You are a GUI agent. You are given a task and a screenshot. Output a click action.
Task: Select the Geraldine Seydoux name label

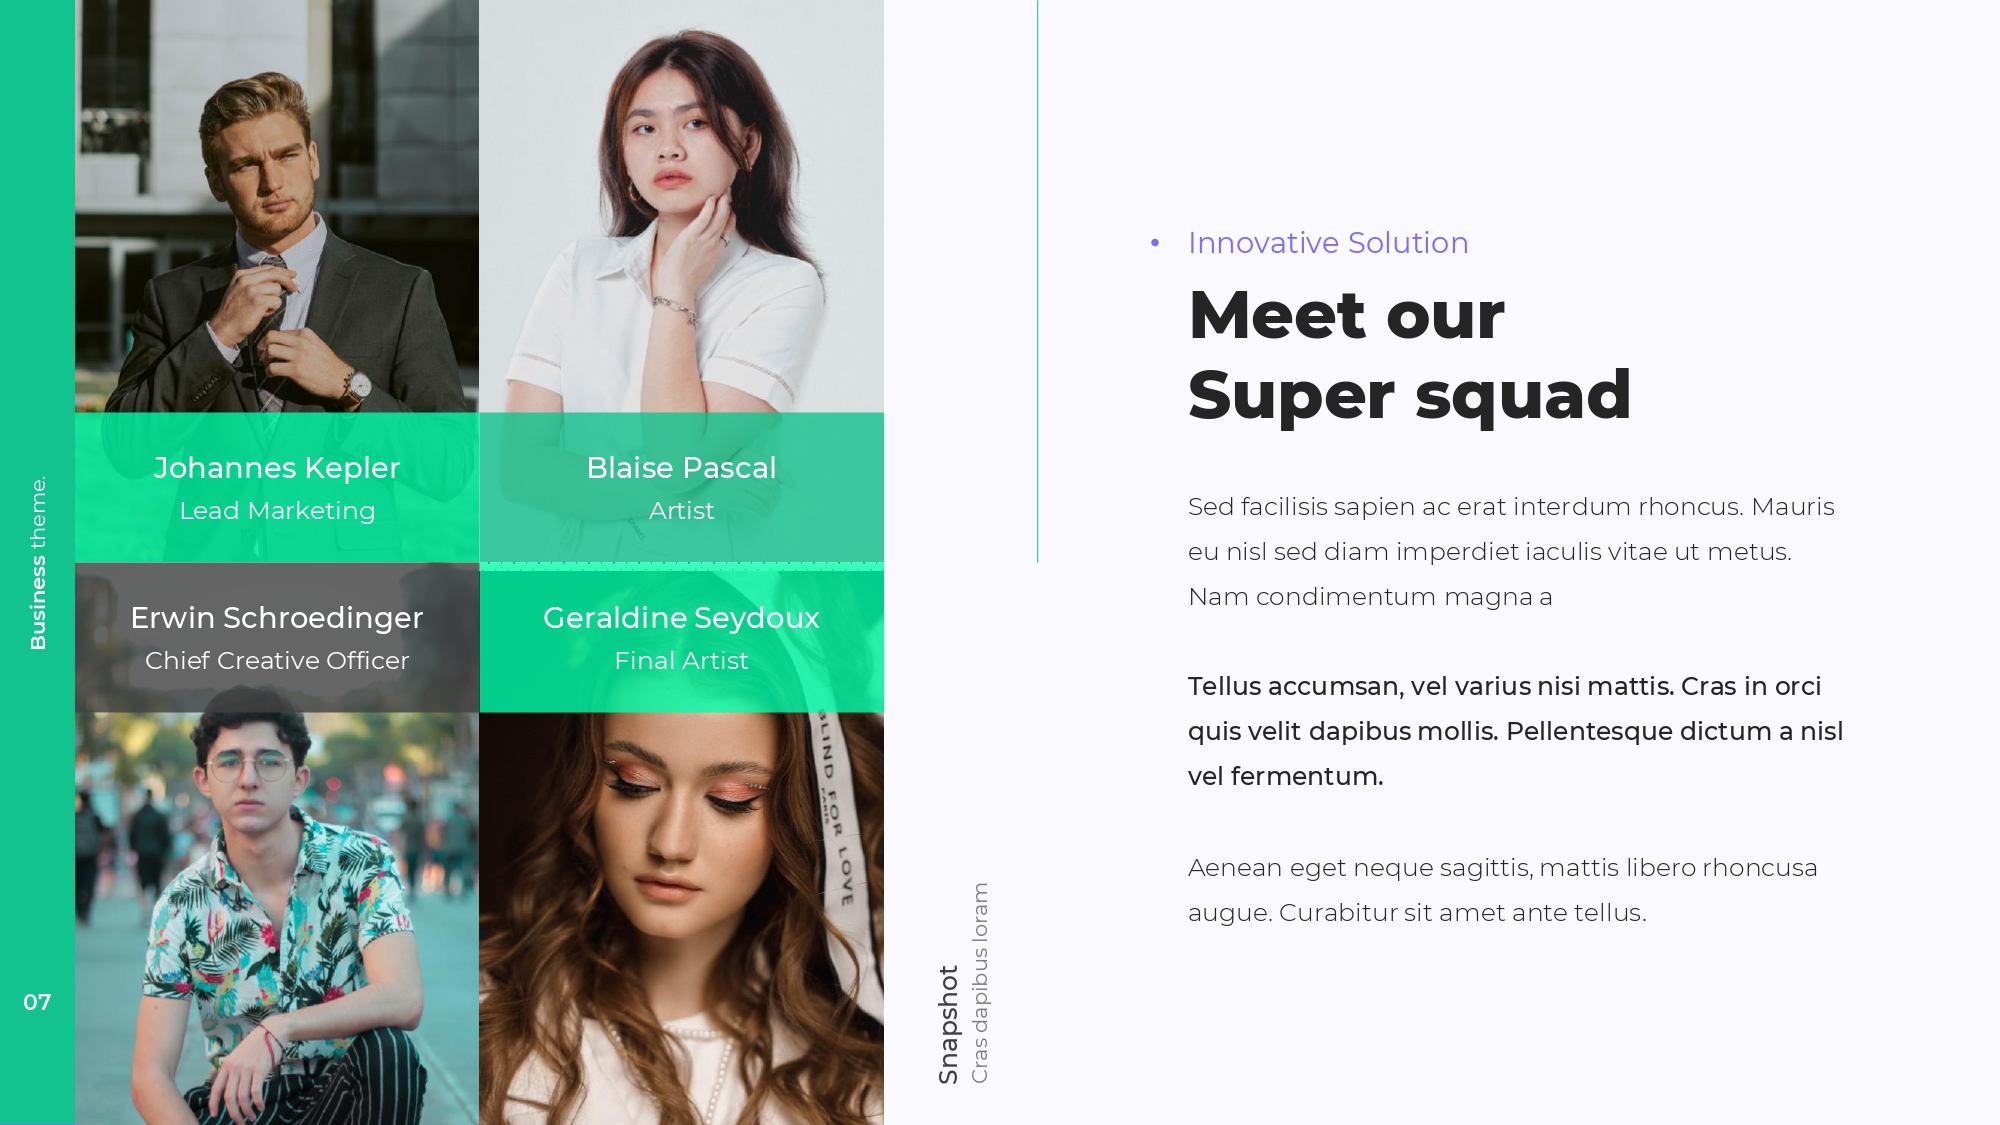coord(681,618)
